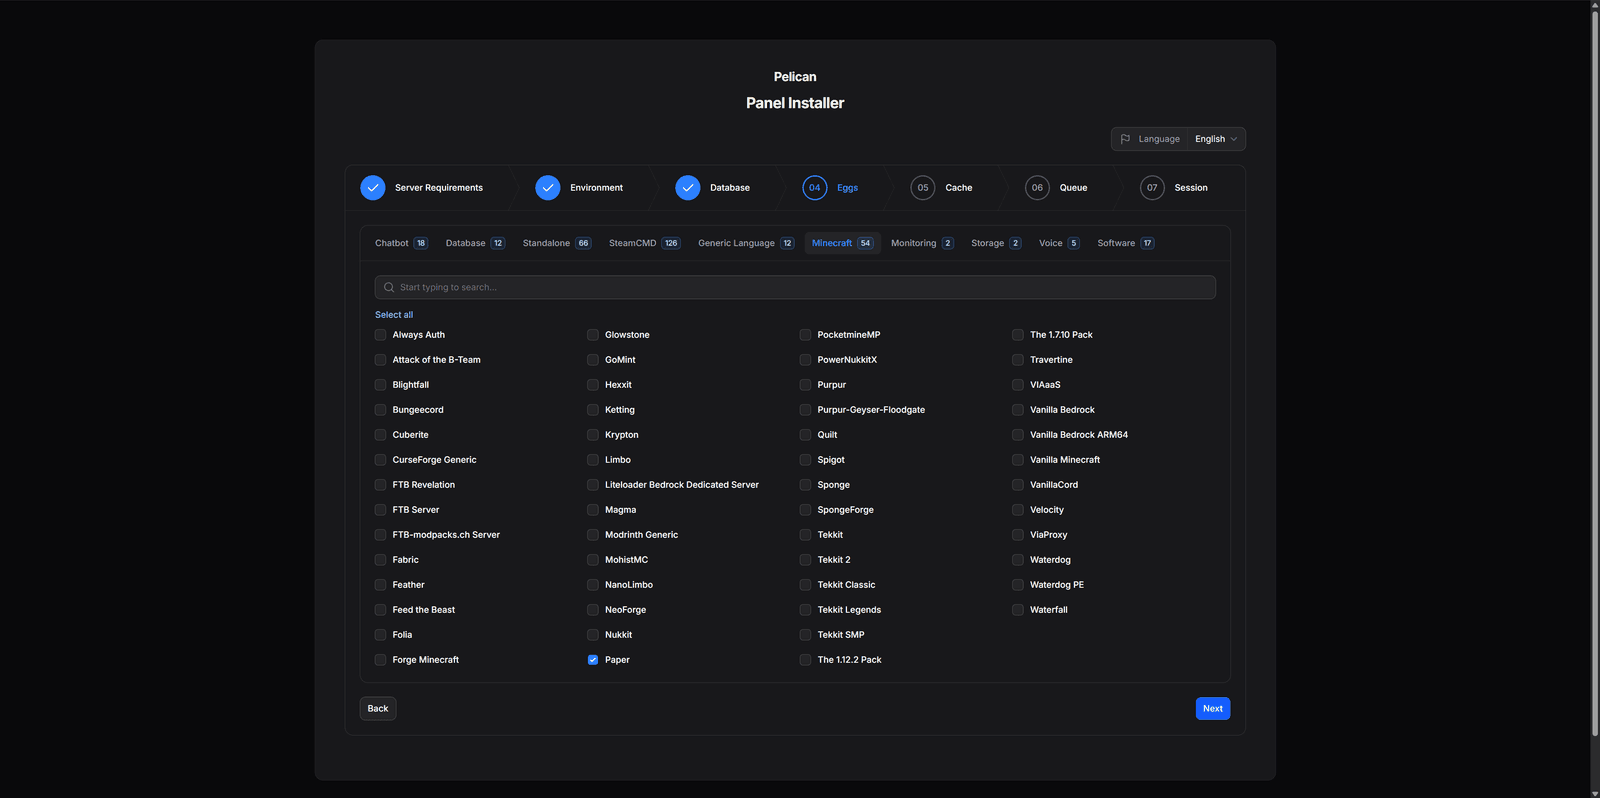Click the Eggs step number 04 circle
1600x798 pixels.
(815, 188)
